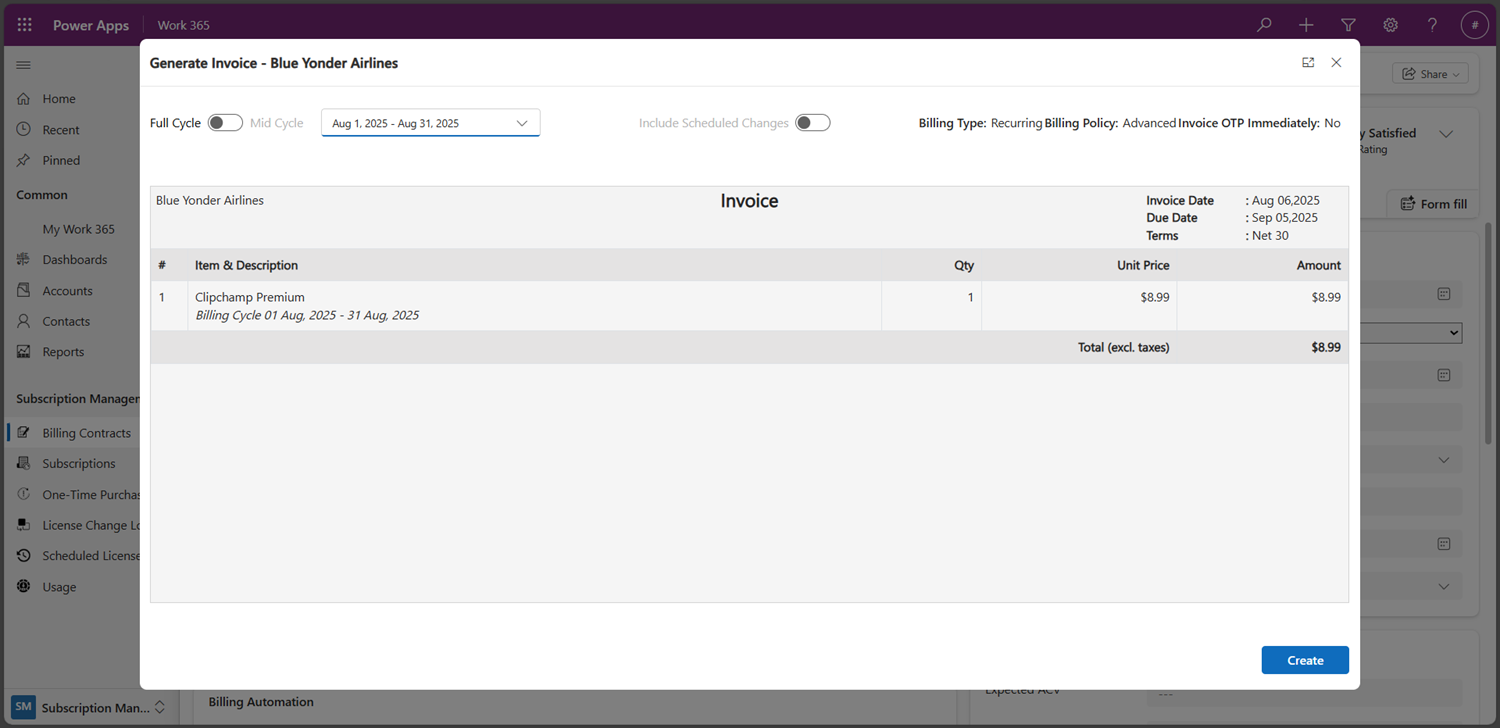Click the Scheduled License icon in sidebar

(x=24, y=555)
